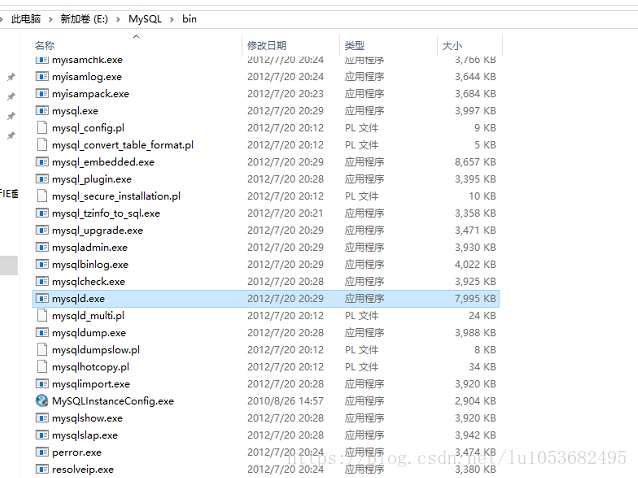This screenshot has width=638, height=478.
Task: Select the file name mysqlhotcopy.pl
Action: click(x=91, y=367)
